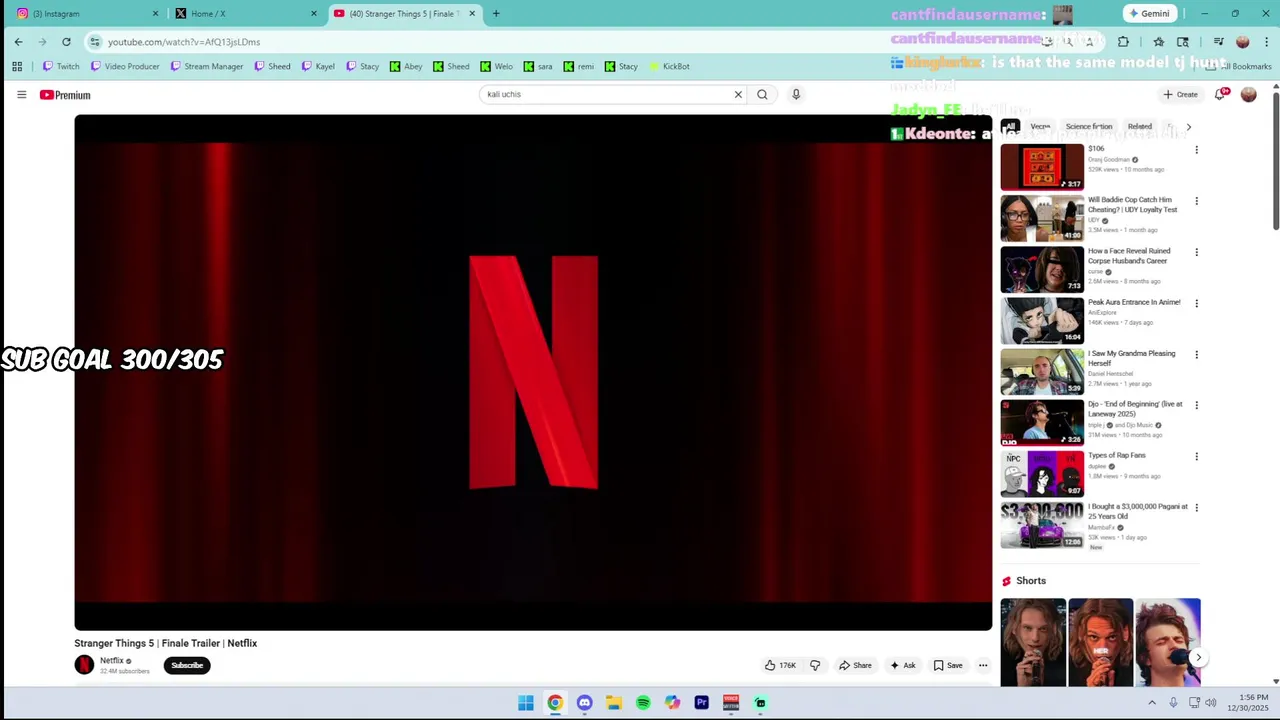Clear the search box text
Image resolution: width=1280 pixels, height=720 pixels.
(x=738, y=94)
